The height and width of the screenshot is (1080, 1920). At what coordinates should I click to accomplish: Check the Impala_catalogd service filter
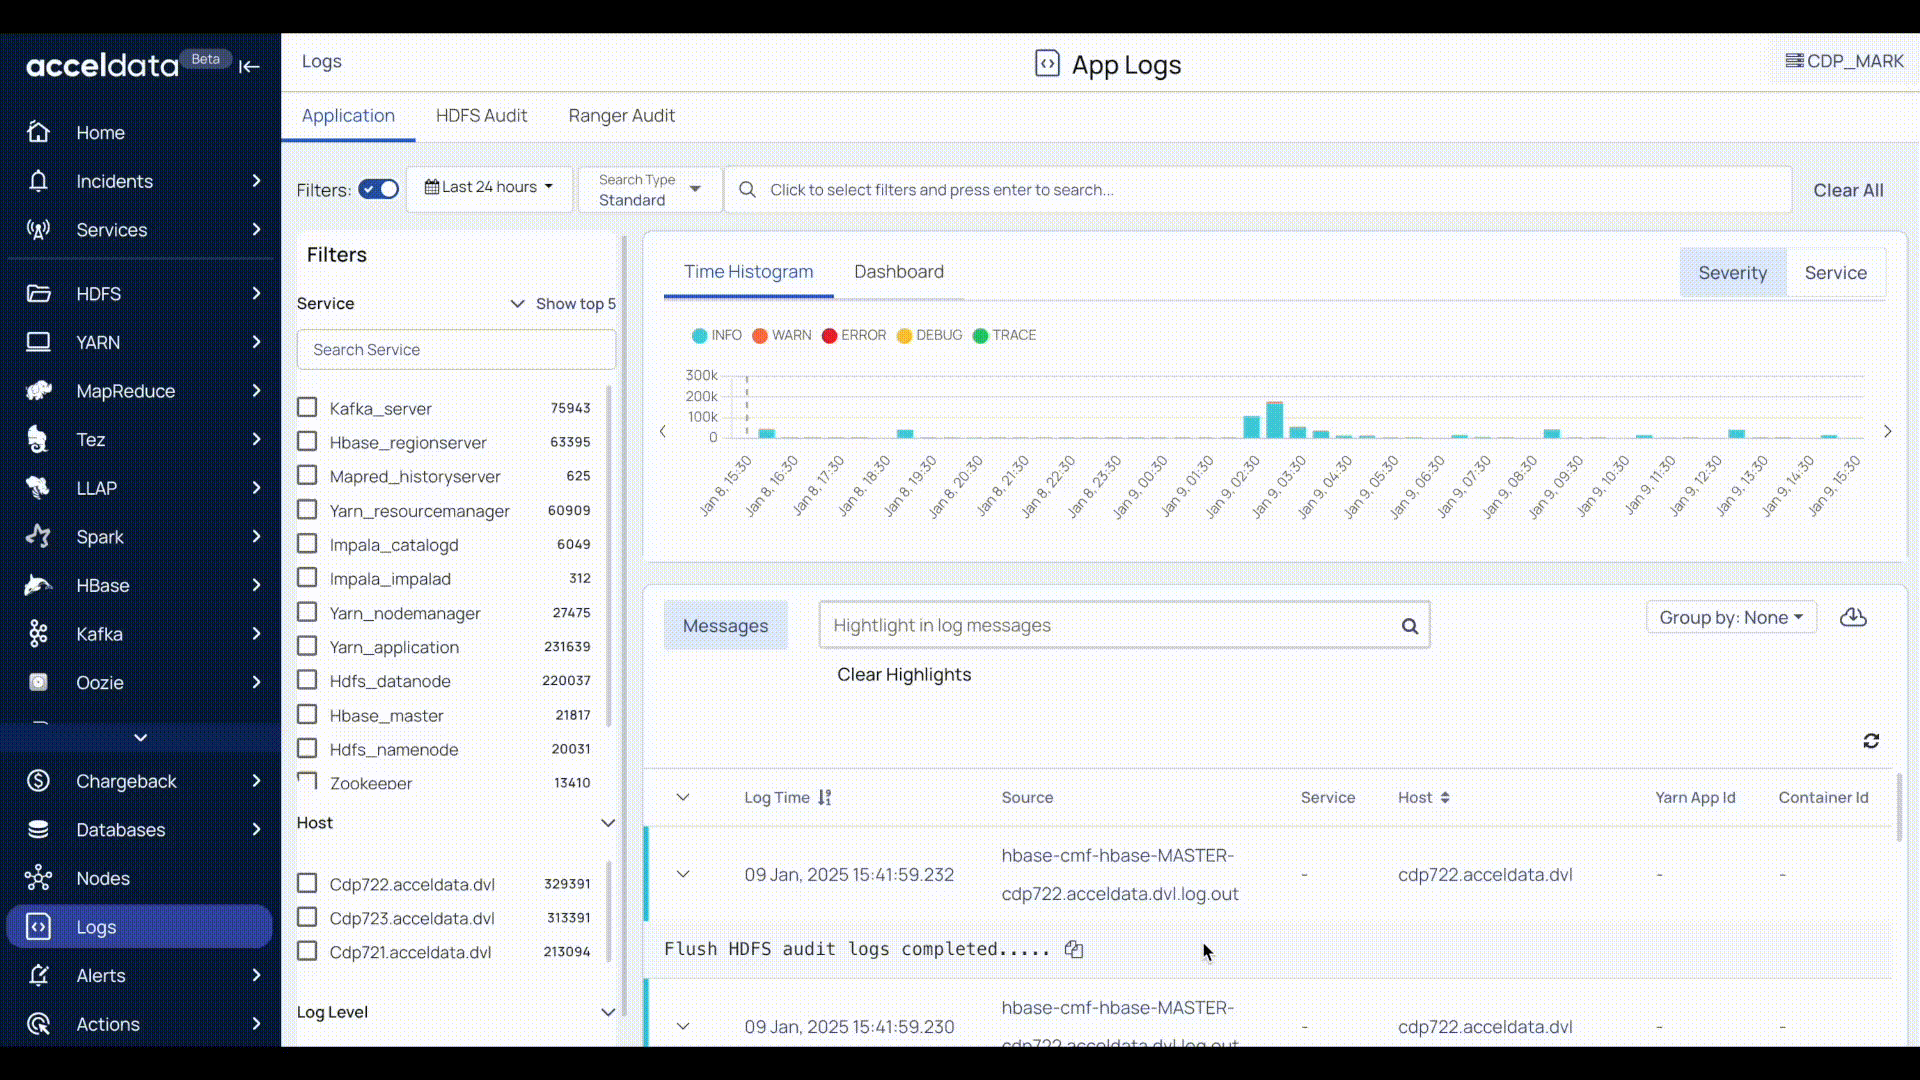click(x=307, y=544)
